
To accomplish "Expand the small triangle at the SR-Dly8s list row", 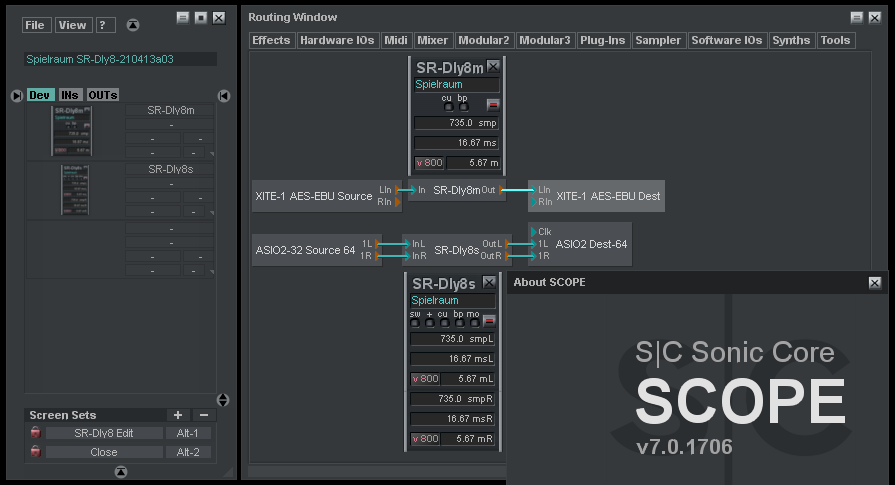I will tap(212, 213).
